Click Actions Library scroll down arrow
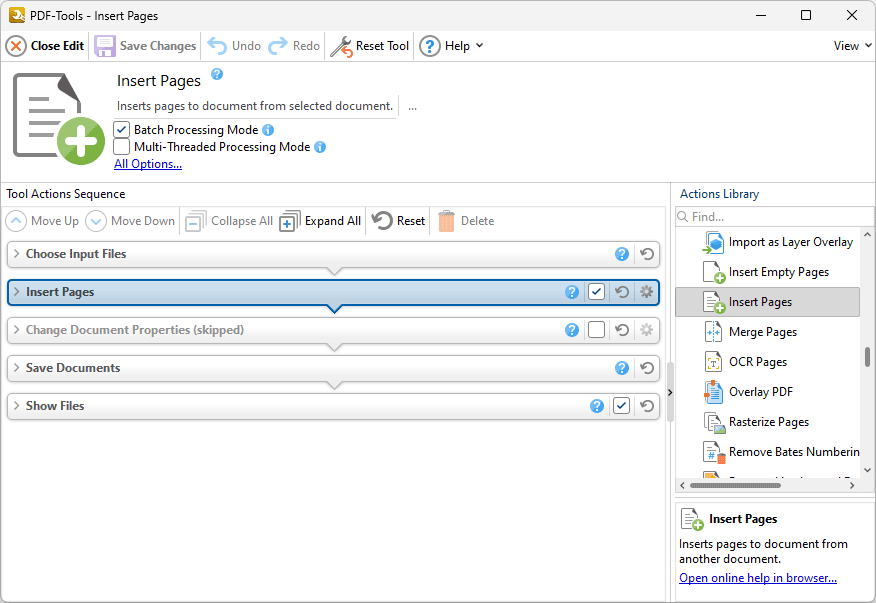Image resolution: width=876 pixels, height=603 pixels. [867, 471]
